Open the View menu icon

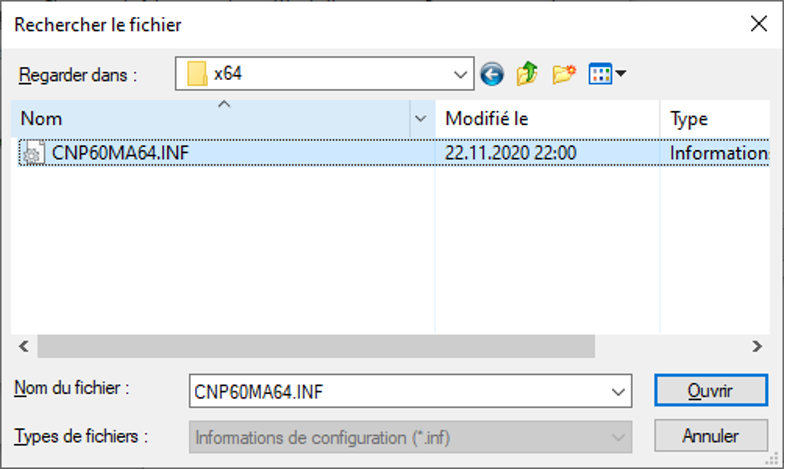pos(600,74)
